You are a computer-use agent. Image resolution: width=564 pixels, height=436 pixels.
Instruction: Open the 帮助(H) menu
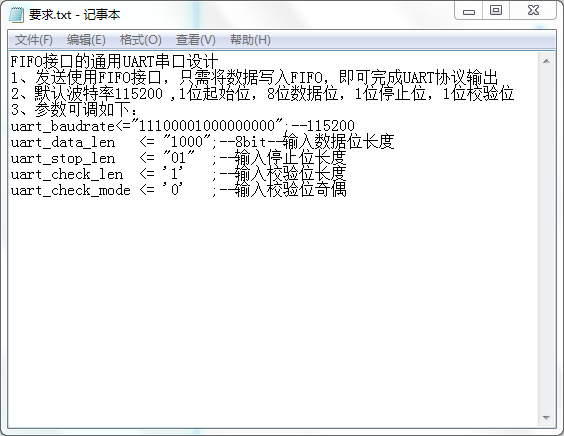(x=250, y=40)
